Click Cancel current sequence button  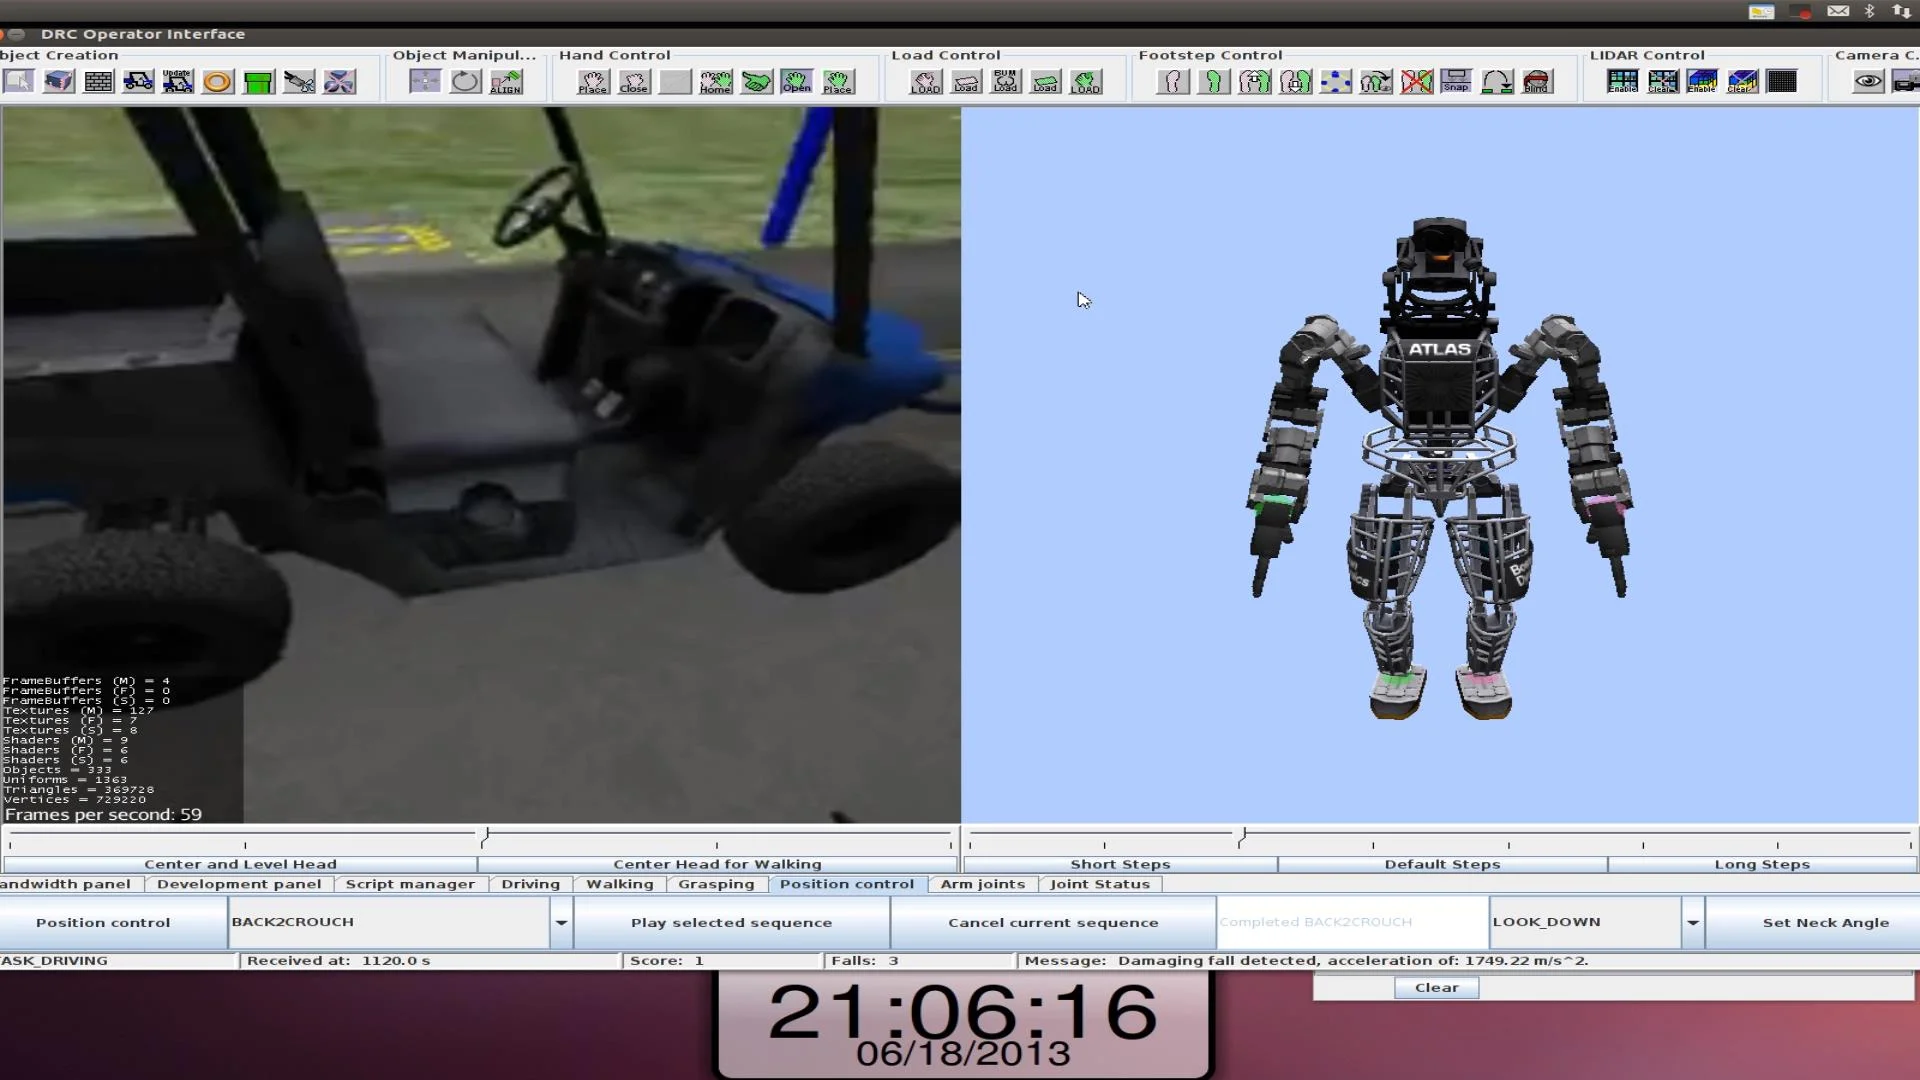1053,922
